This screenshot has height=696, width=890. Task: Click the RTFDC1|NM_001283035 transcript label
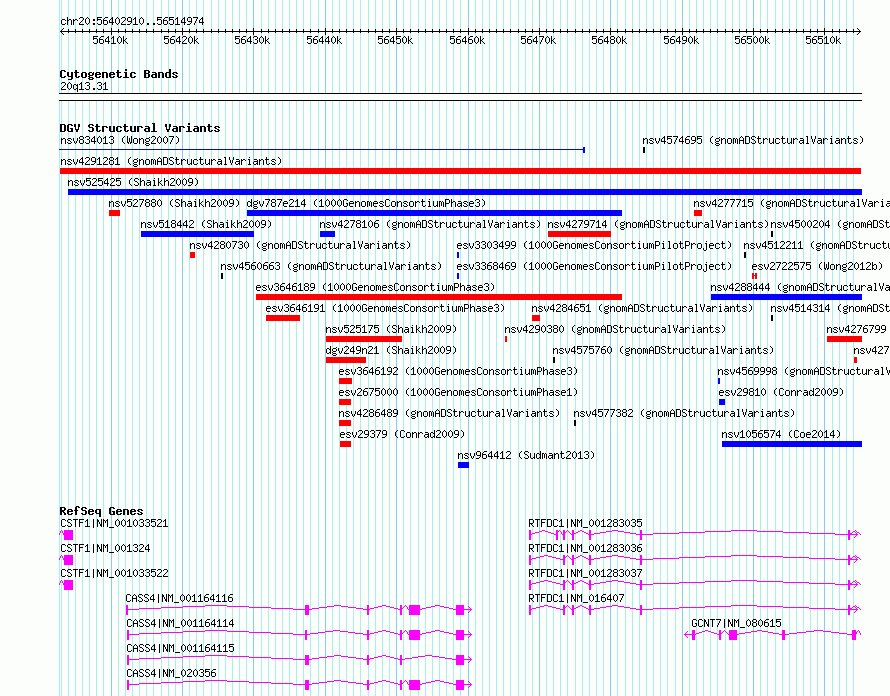click(585, 523)
